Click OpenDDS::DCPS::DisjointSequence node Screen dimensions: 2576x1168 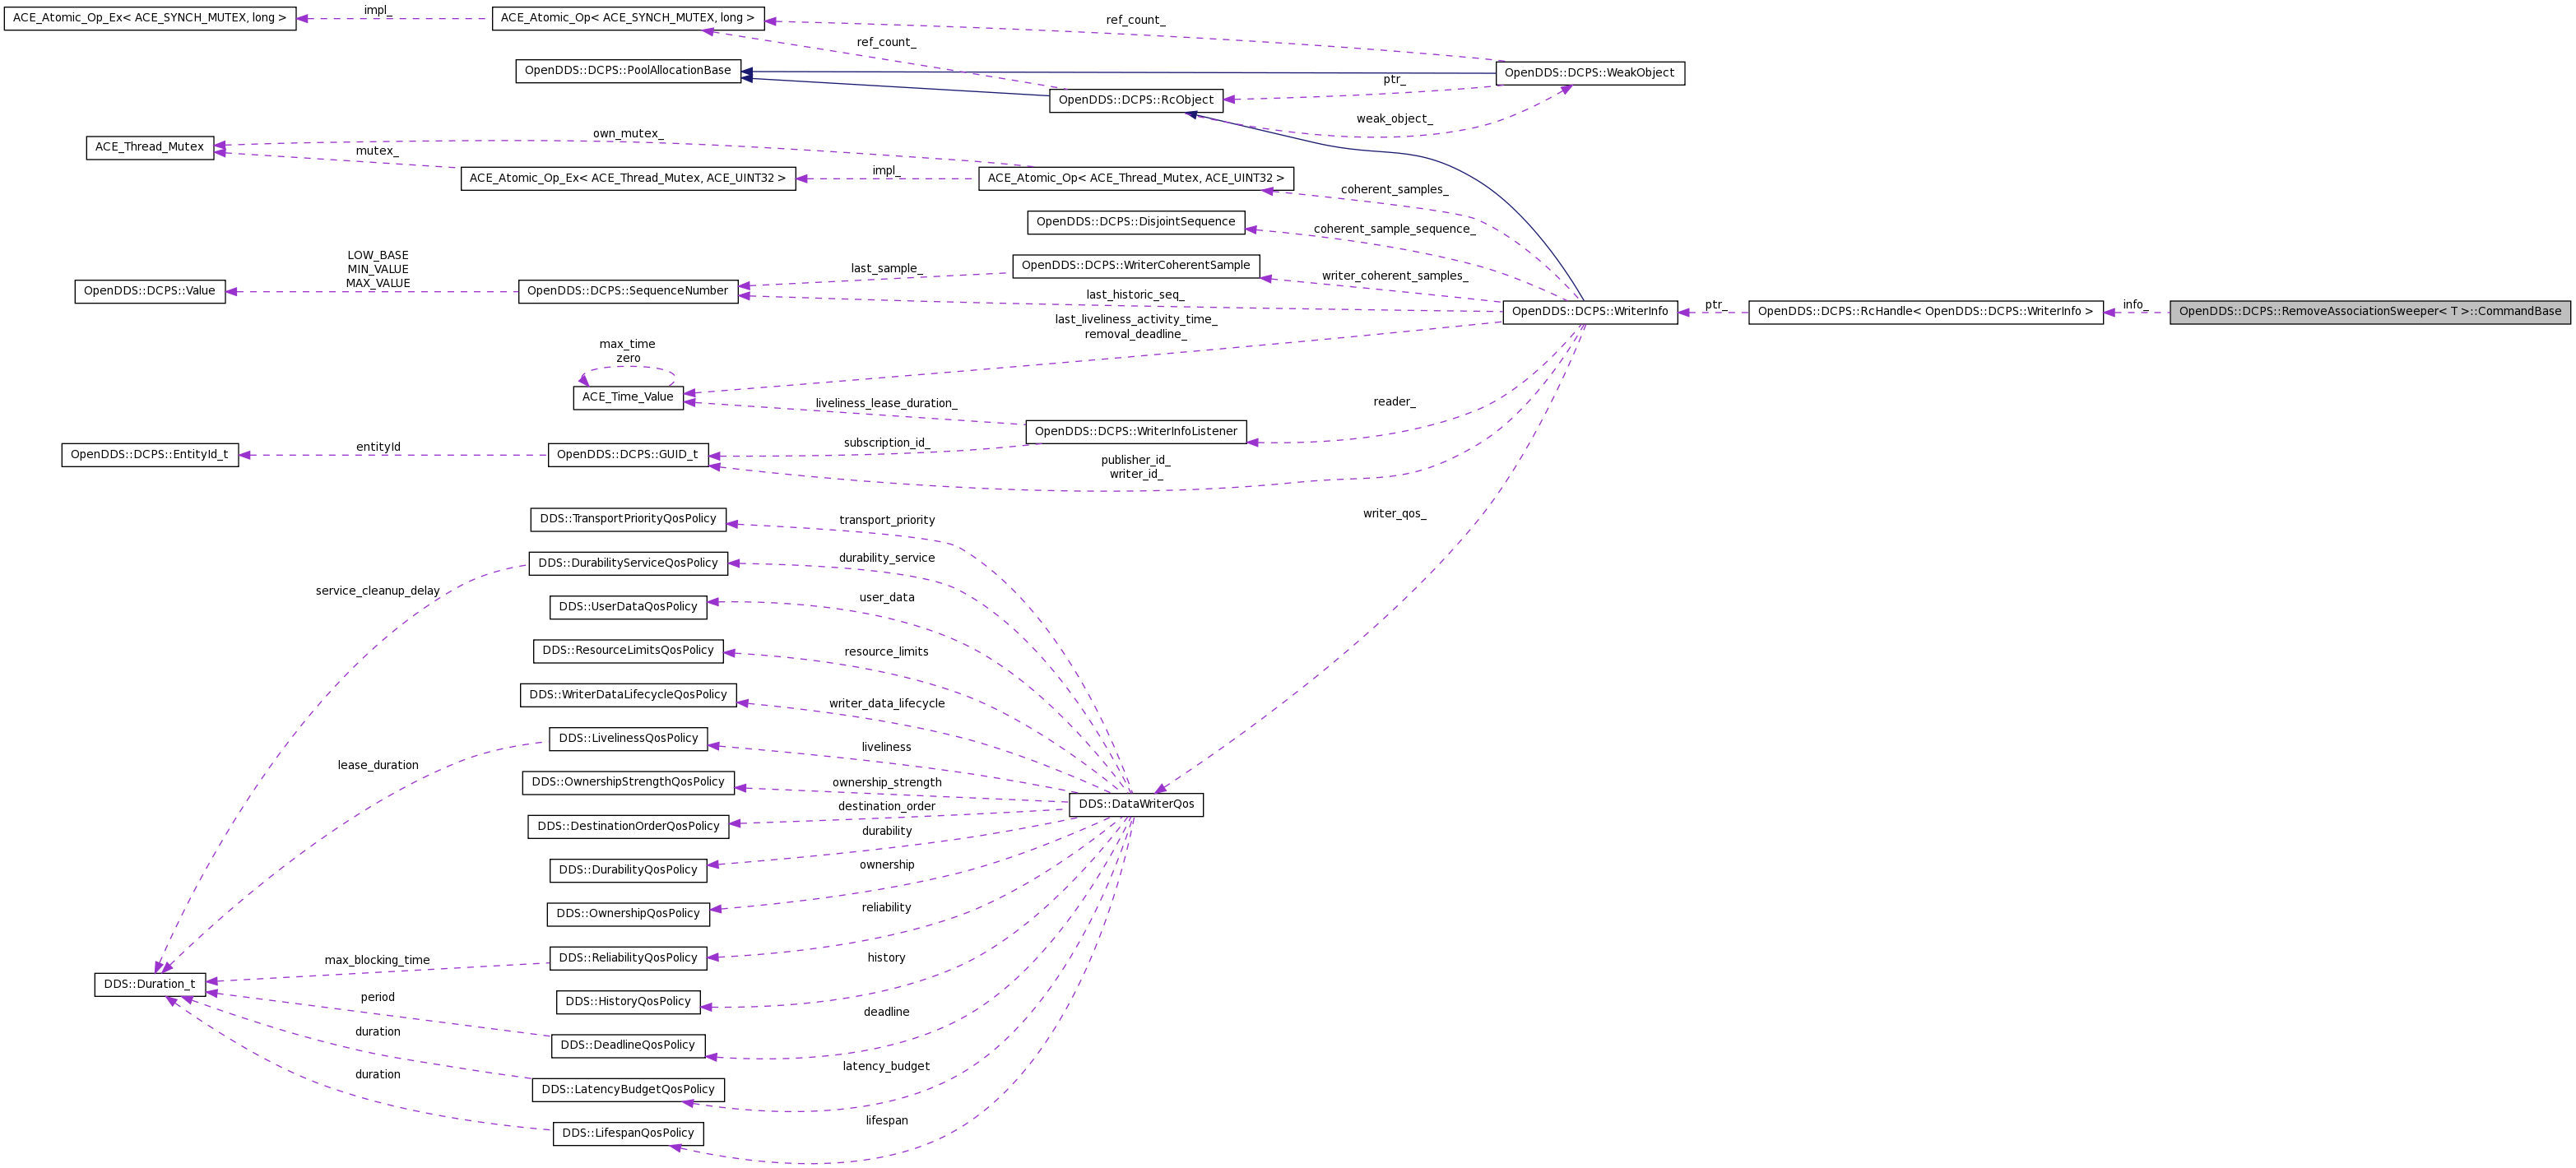(1136, 222)
